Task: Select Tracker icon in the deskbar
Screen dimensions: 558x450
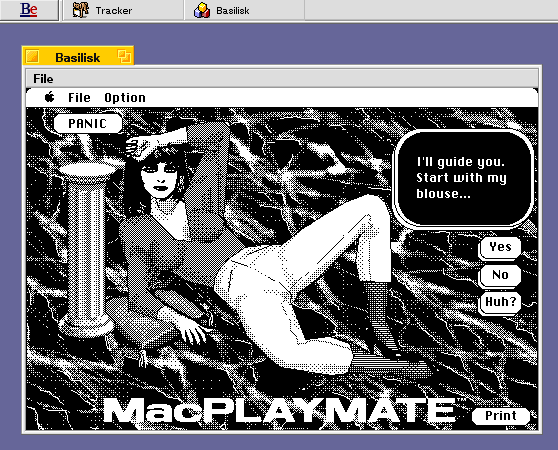Action: click(x=81, y=10)
